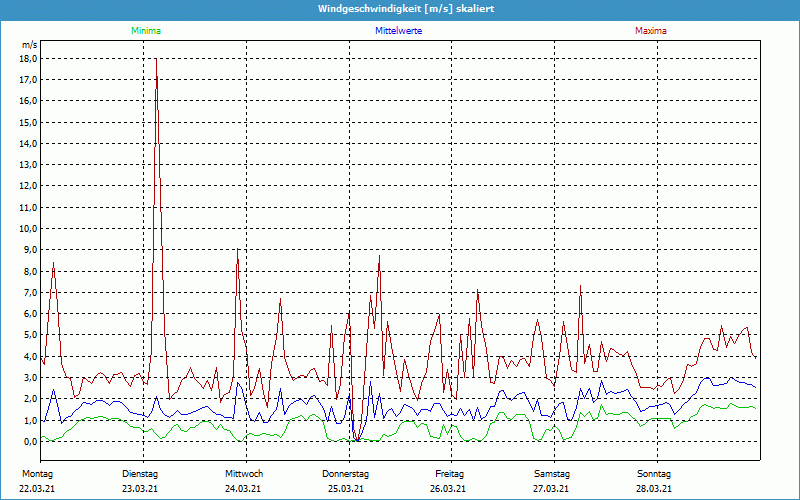This screenshot has height=500, width=800.
Task: Select the 16,0 y-axis value
Action: click(29, 101)
